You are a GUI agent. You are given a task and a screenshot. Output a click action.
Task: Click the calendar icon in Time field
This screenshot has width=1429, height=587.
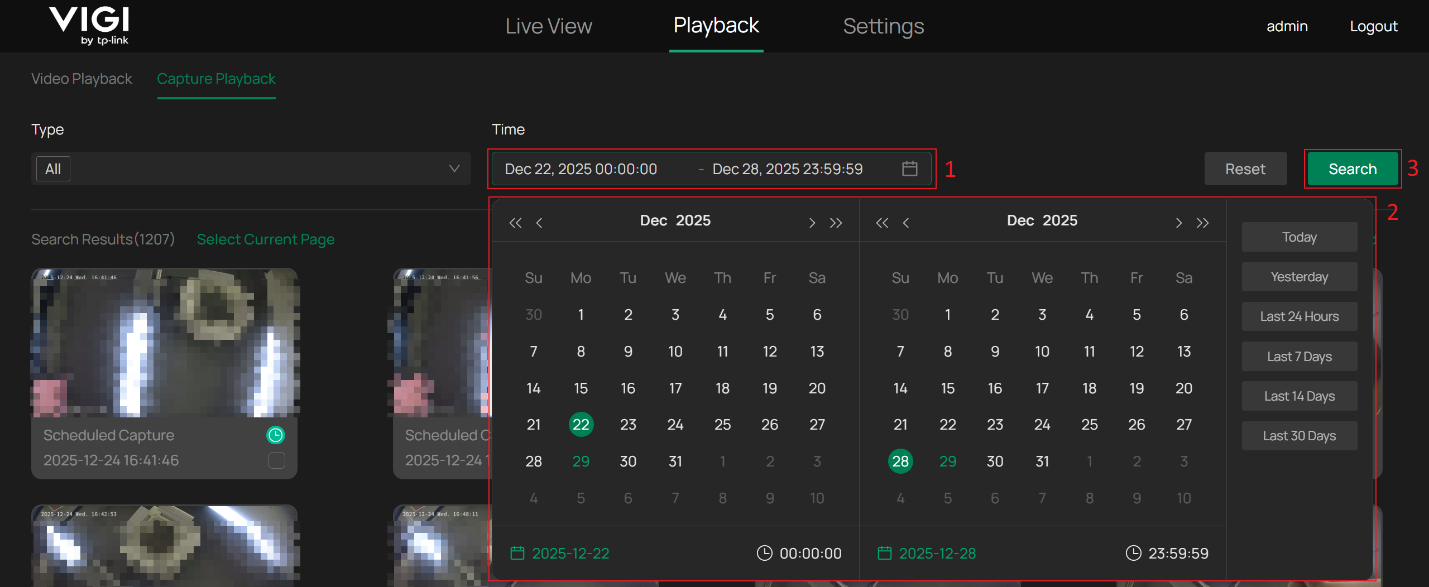[x=909, y=169]
